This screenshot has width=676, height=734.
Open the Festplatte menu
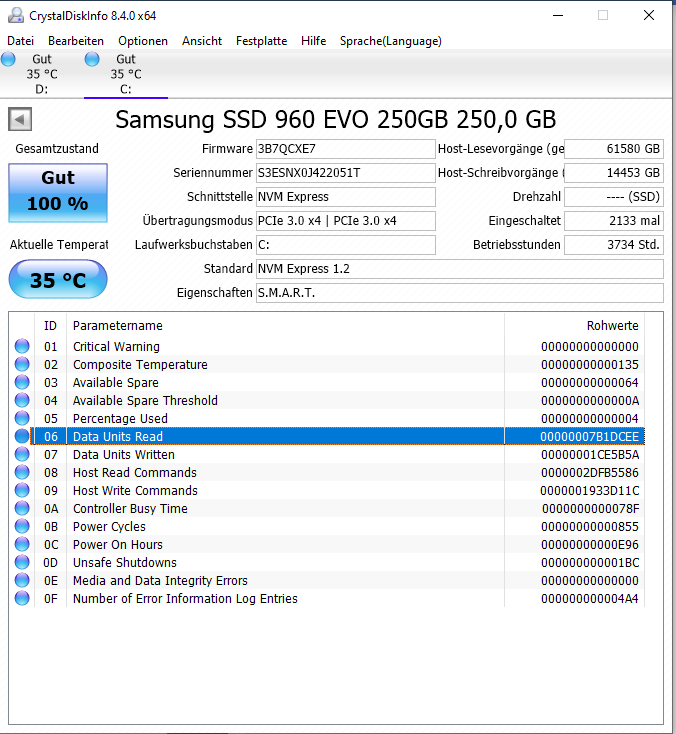tap(261, 41)
